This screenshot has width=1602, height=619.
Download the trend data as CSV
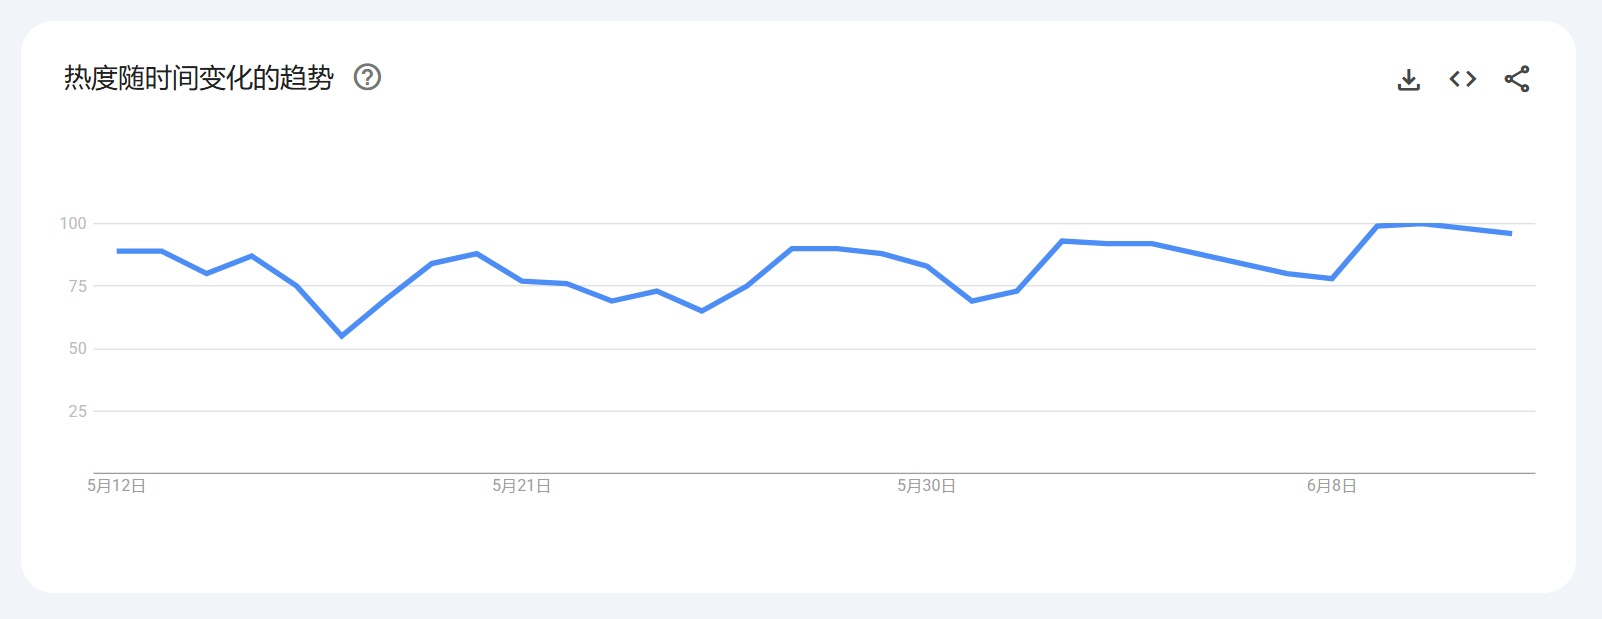1409,79
